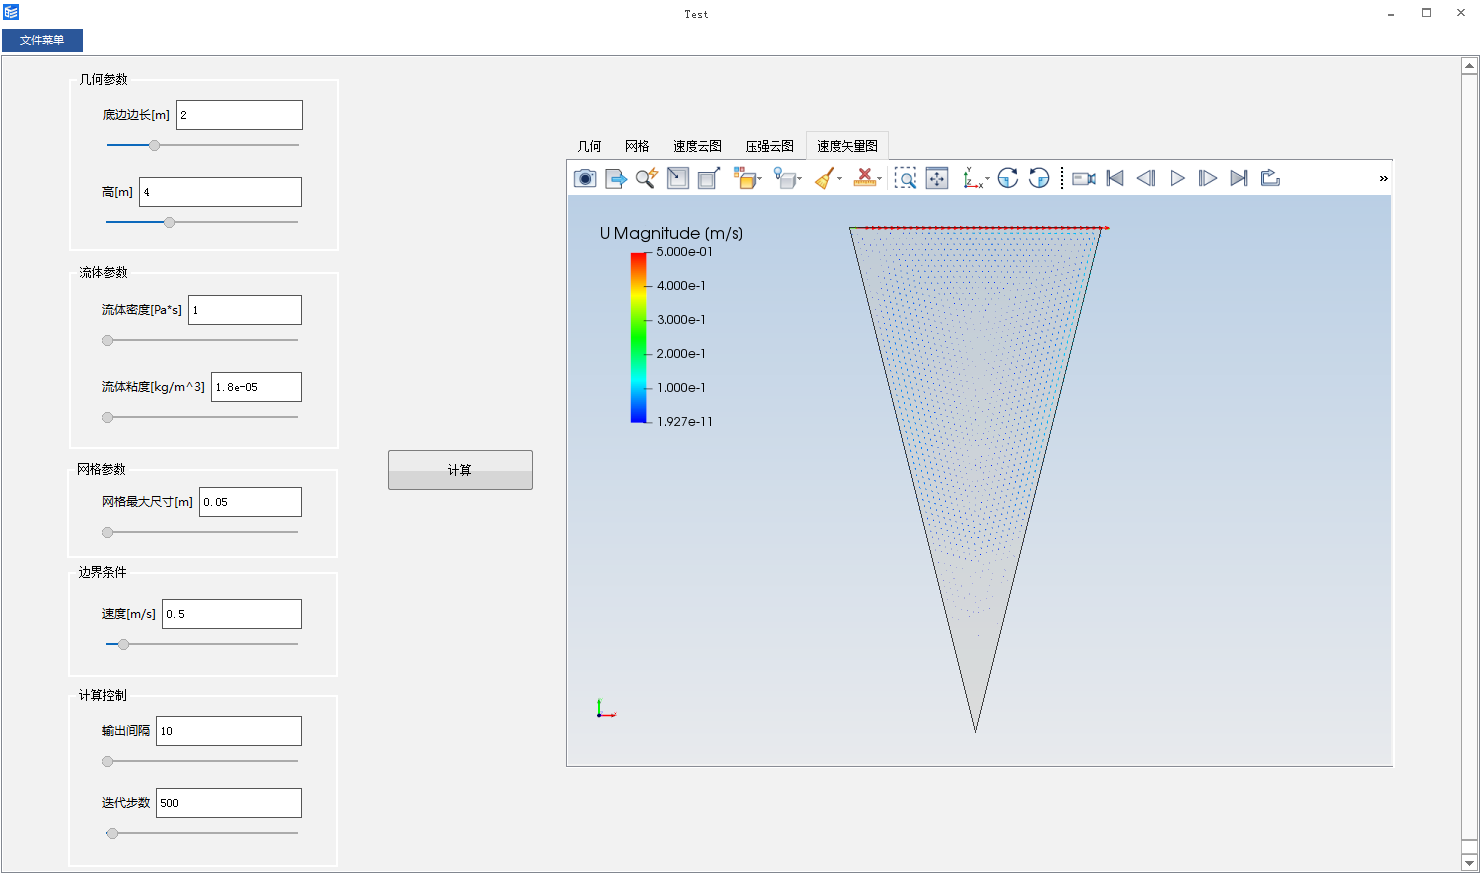Viewport: 1481px width, 873px height.
Task: Switch to the 压强云图 tab
Action: click(769, 146)
